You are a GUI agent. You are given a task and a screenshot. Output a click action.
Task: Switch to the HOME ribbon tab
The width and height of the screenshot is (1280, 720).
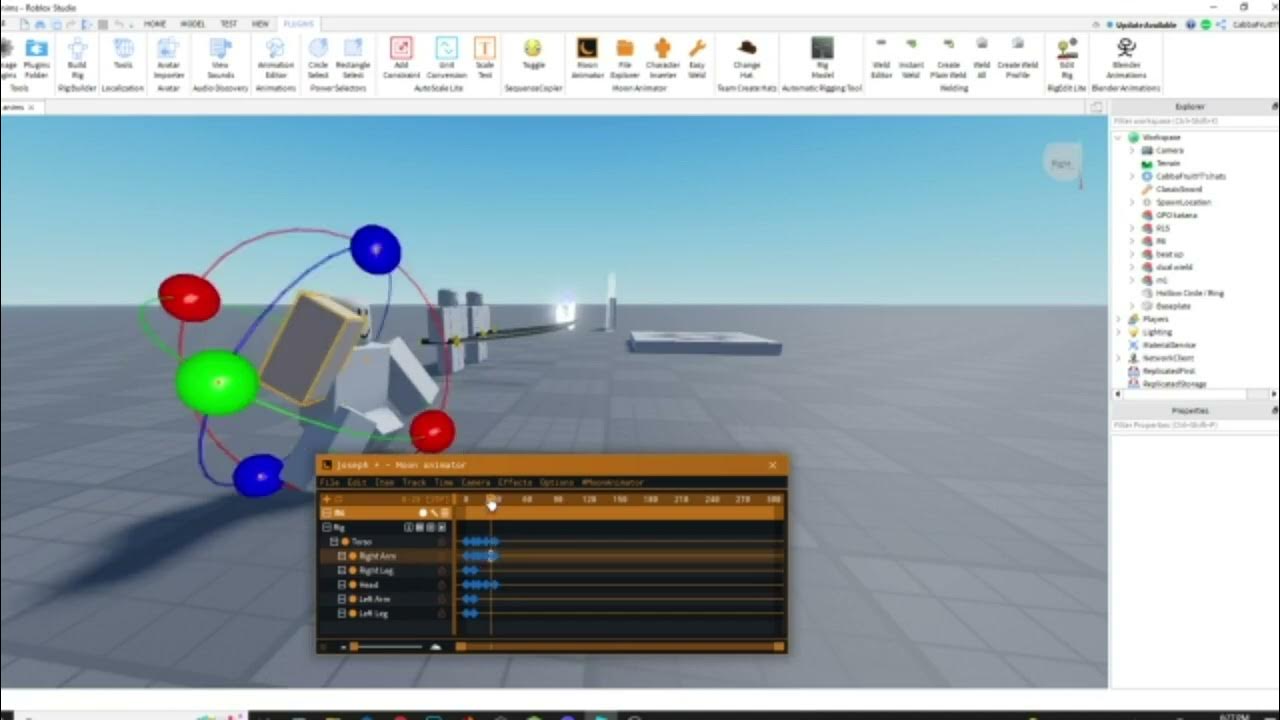point(154,23)
